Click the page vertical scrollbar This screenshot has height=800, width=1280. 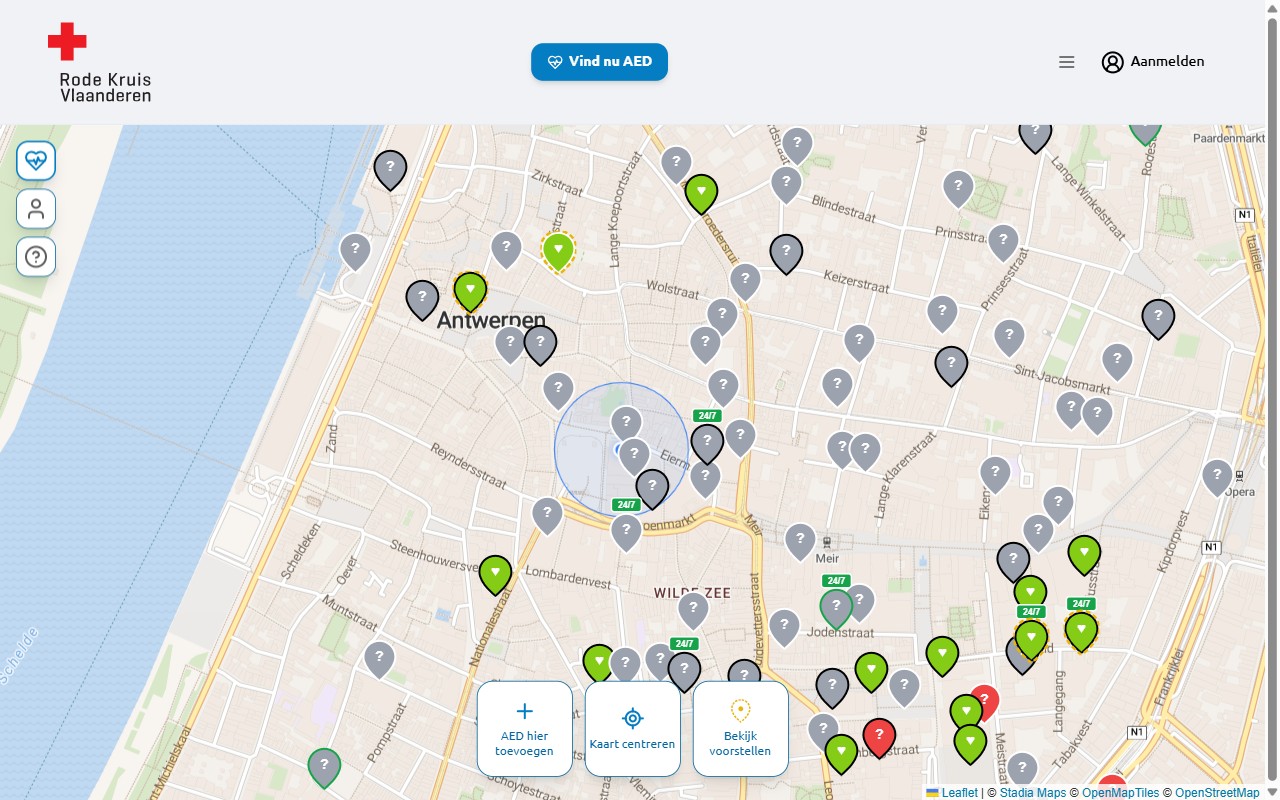coord(1272,400)
